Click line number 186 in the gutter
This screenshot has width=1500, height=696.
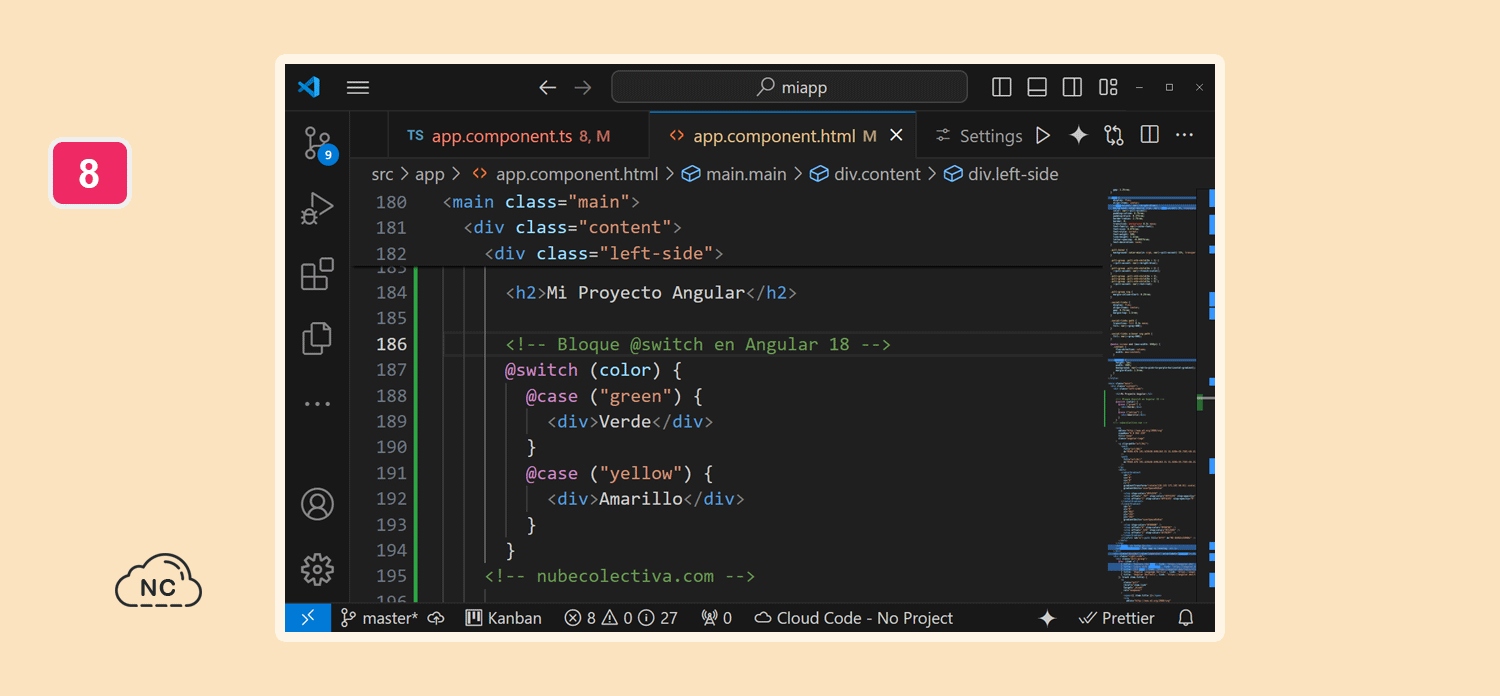click(391, 344)
